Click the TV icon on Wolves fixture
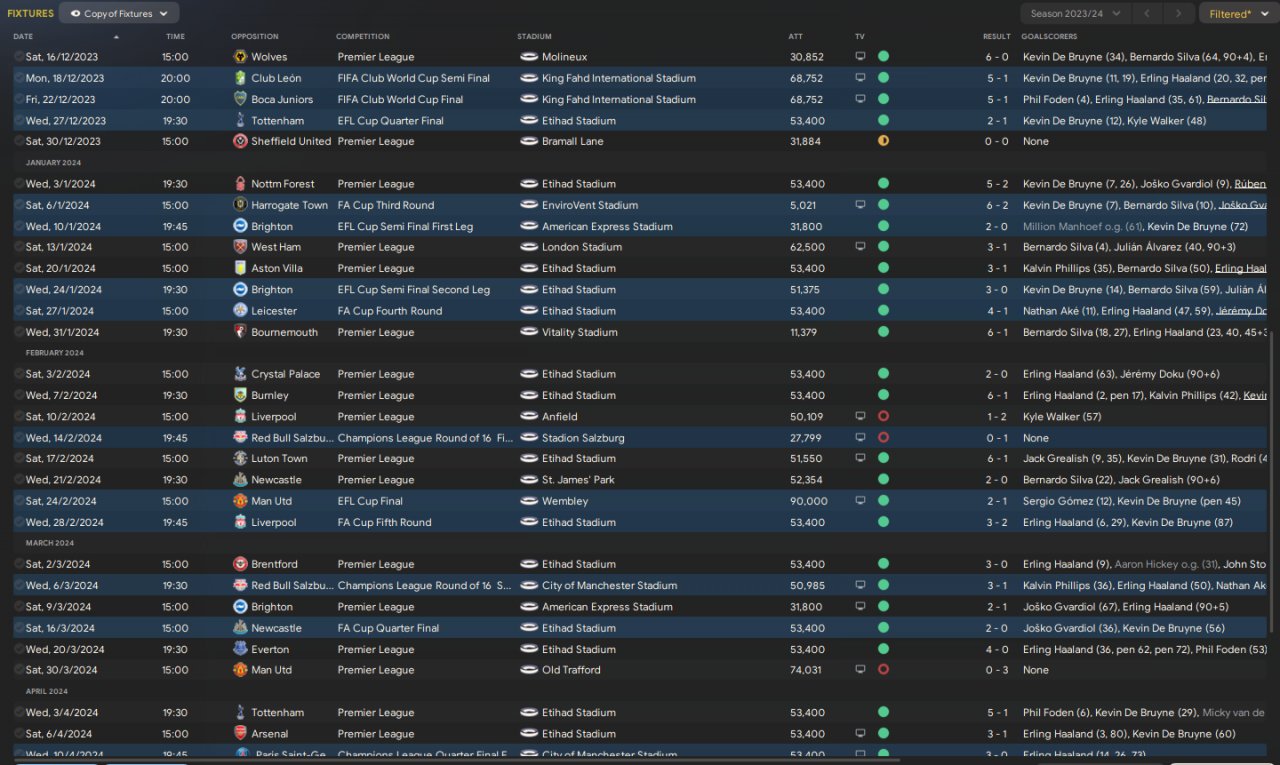The image size is (1280, 765). tap(860, 57)
